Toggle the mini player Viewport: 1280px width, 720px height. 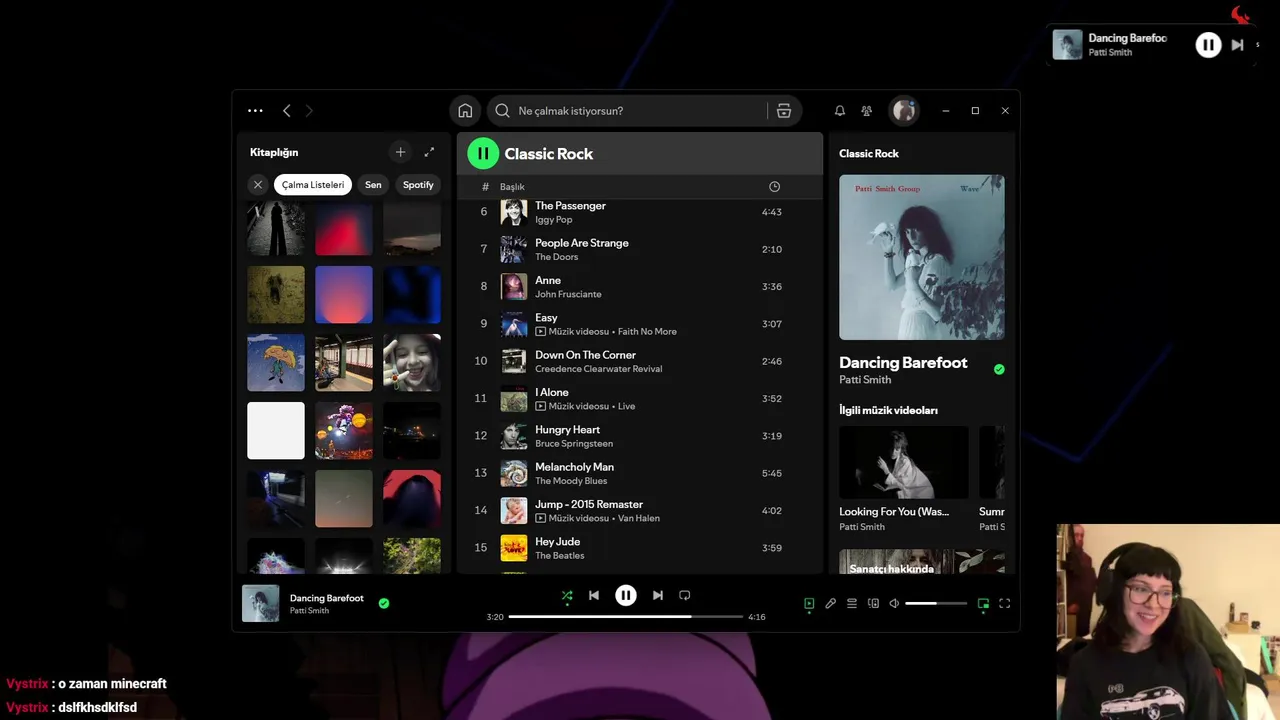click(983, 604)
